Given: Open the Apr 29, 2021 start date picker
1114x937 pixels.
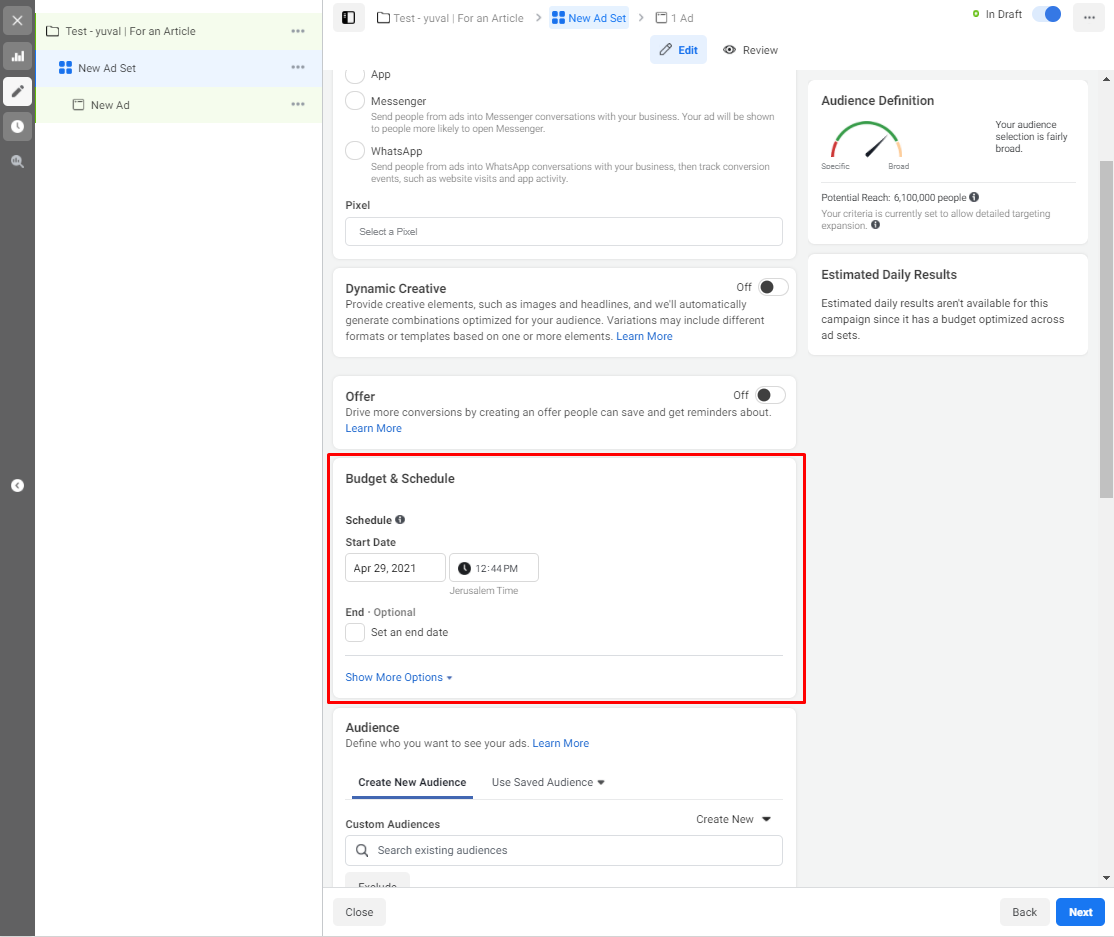Looking at the screenshot, I should point(395,568).
